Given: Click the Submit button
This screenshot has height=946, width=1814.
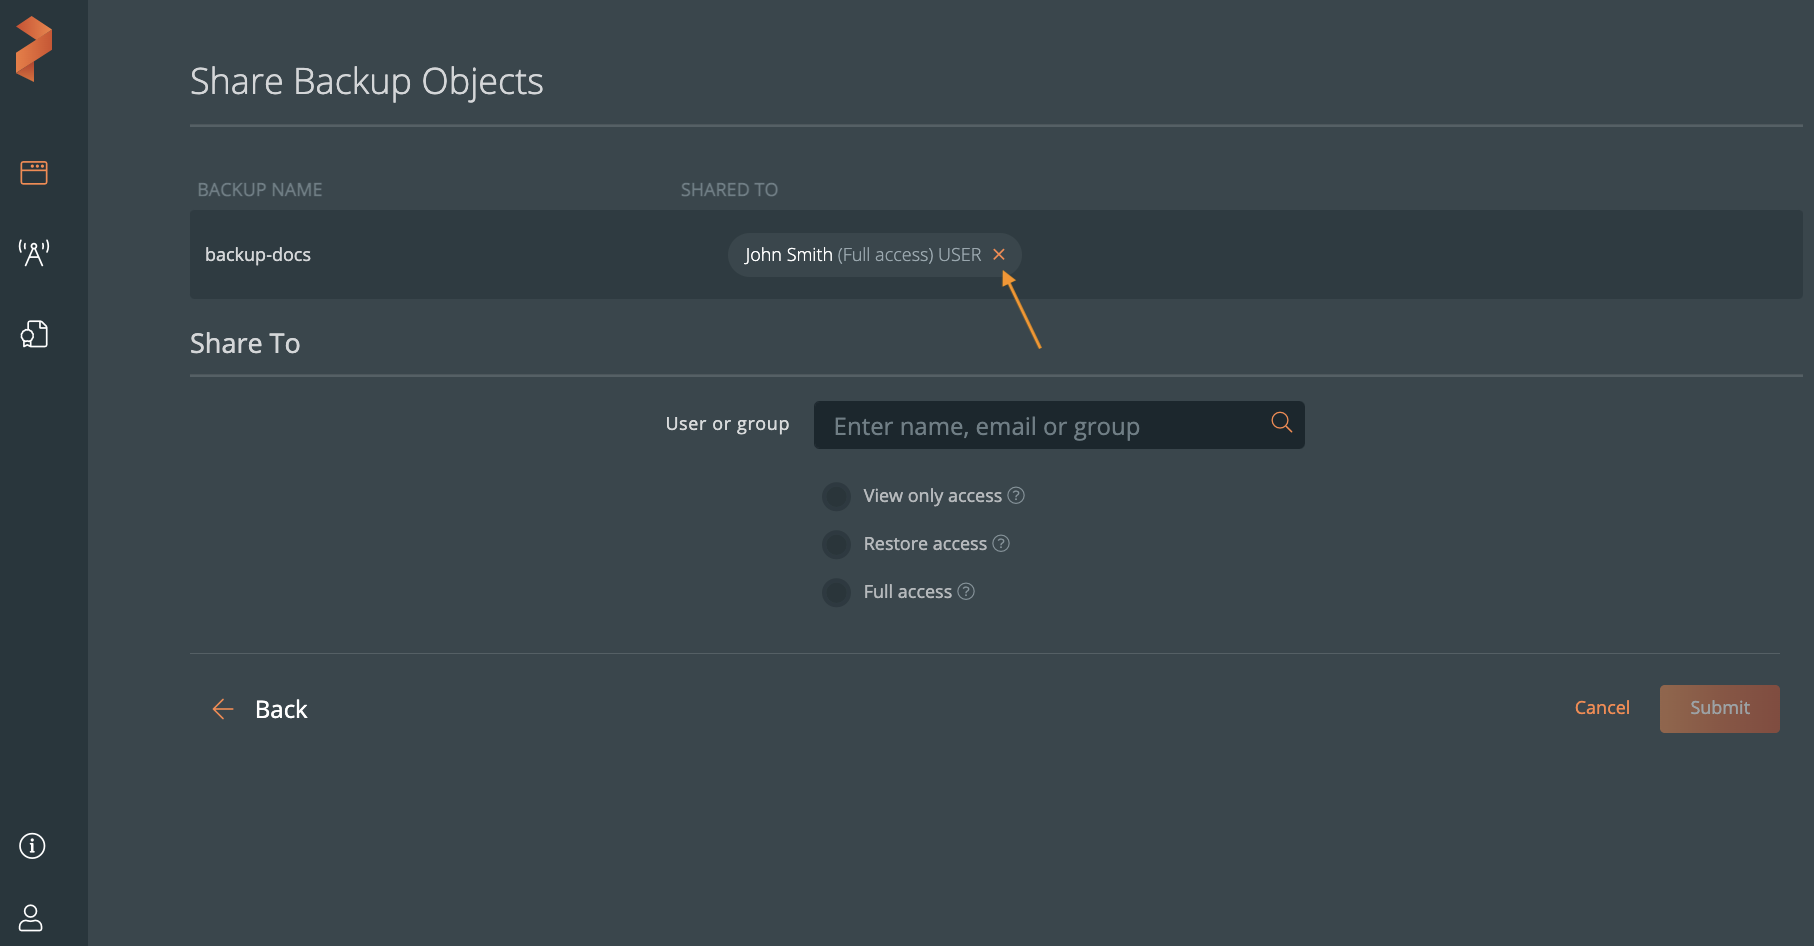Looking at the screenshot, I should (1719, 708).
